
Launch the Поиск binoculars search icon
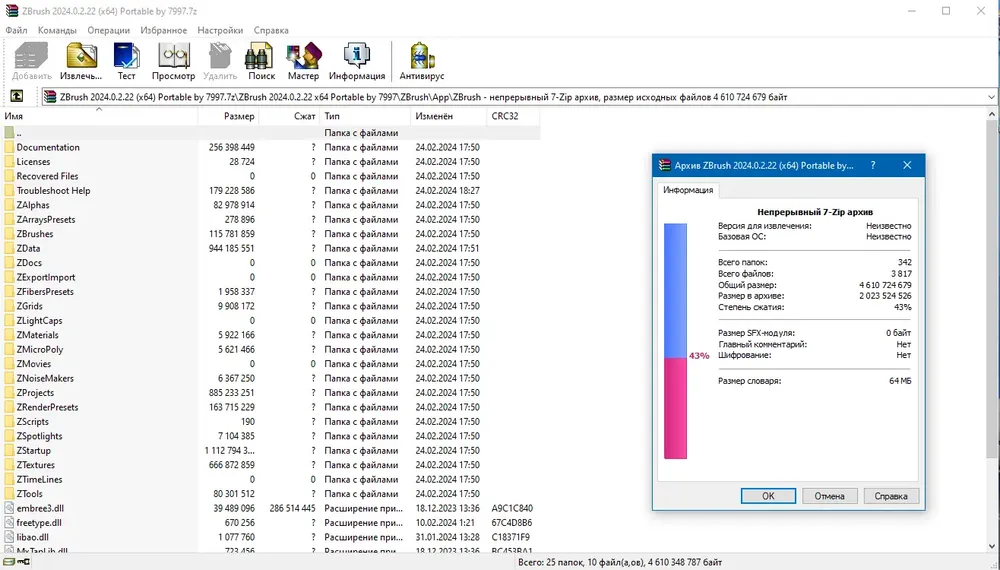pos(261,61)
